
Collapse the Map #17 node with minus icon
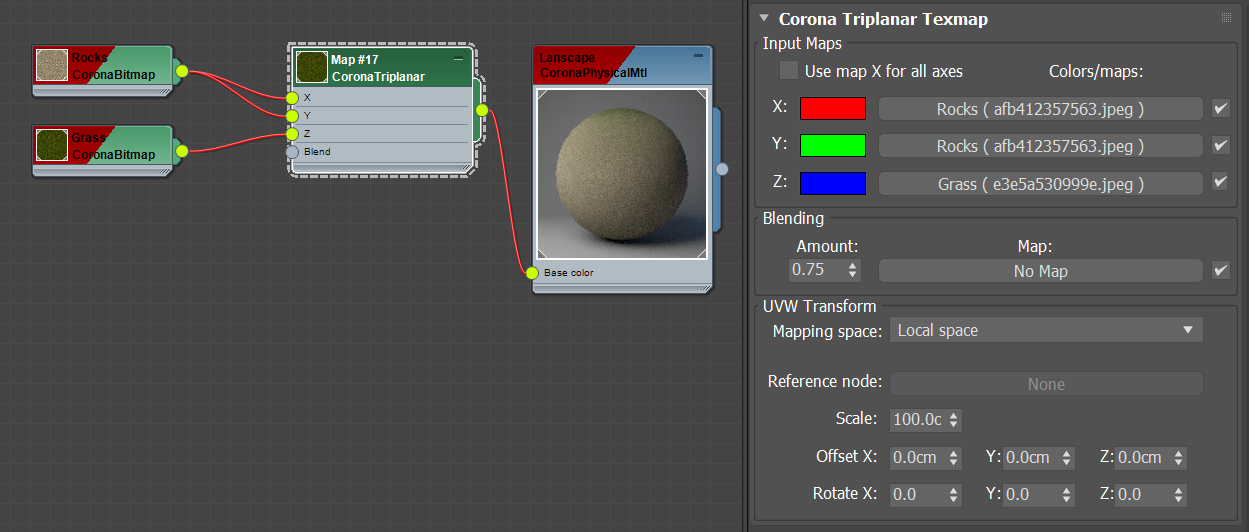459,60
